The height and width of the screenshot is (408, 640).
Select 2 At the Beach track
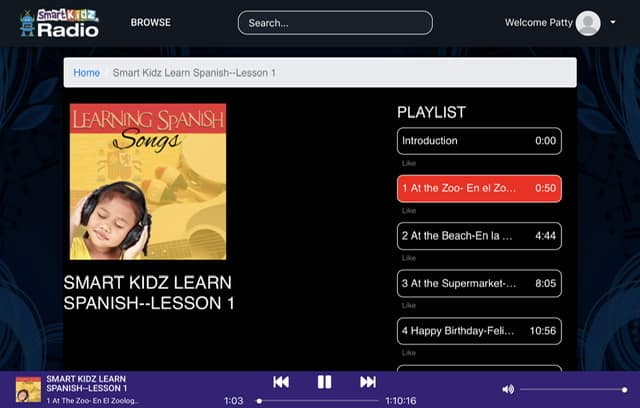pos(479,236)
